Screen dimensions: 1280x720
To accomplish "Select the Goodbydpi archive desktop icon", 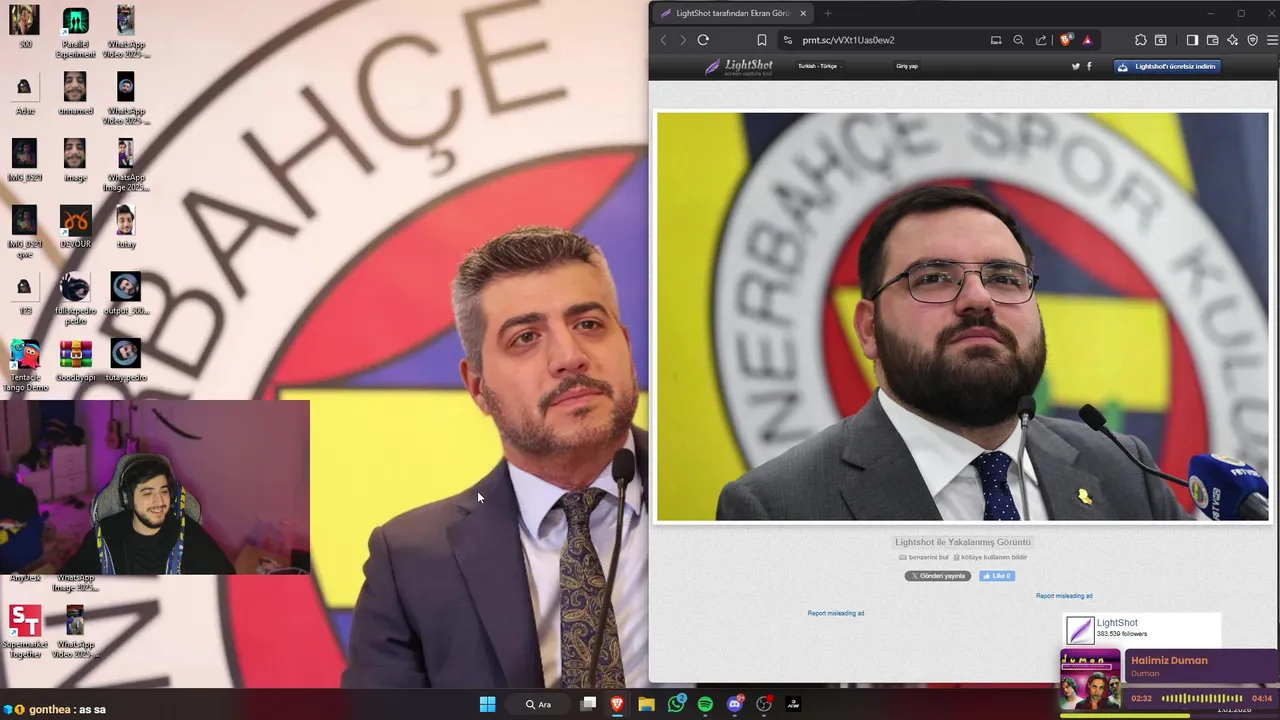I will click(75, 361).
